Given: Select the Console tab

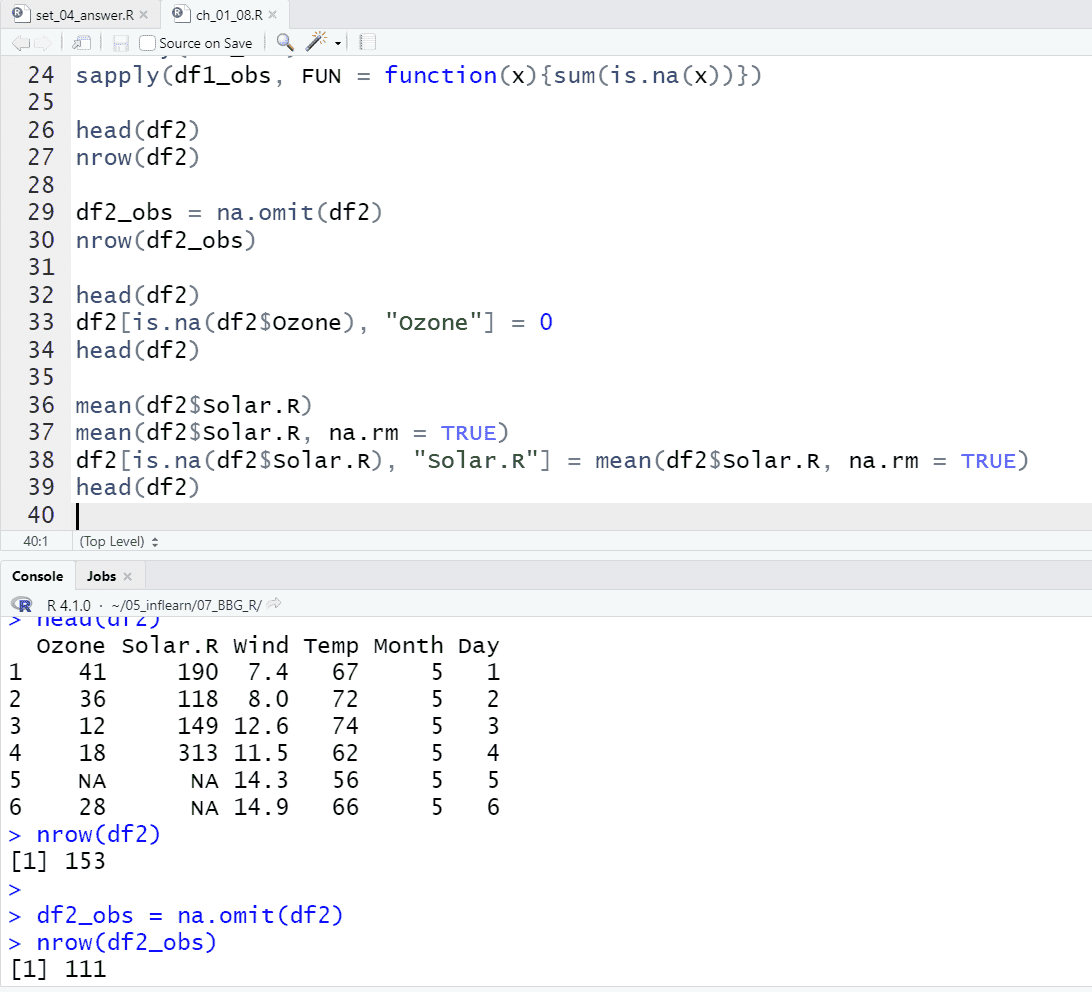Looking at the screenshot, I should (x=38, y=576).
